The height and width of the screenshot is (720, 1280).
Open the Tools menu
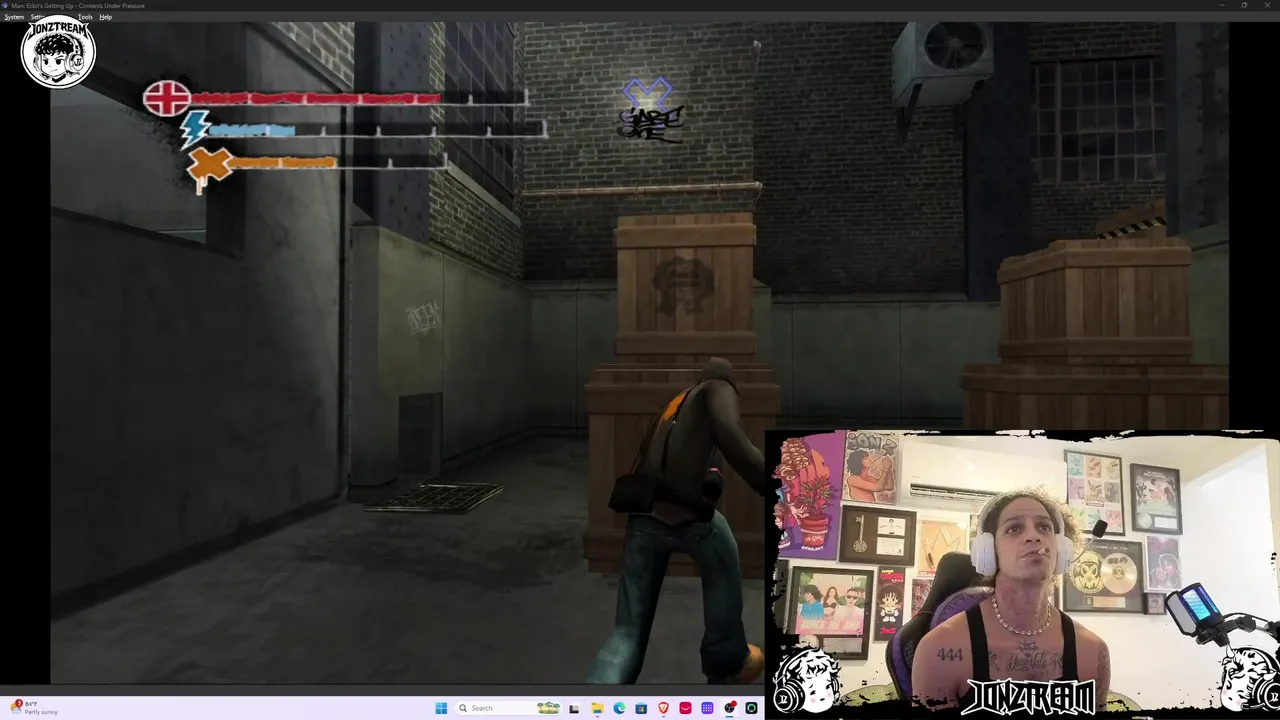pos(85,17)
